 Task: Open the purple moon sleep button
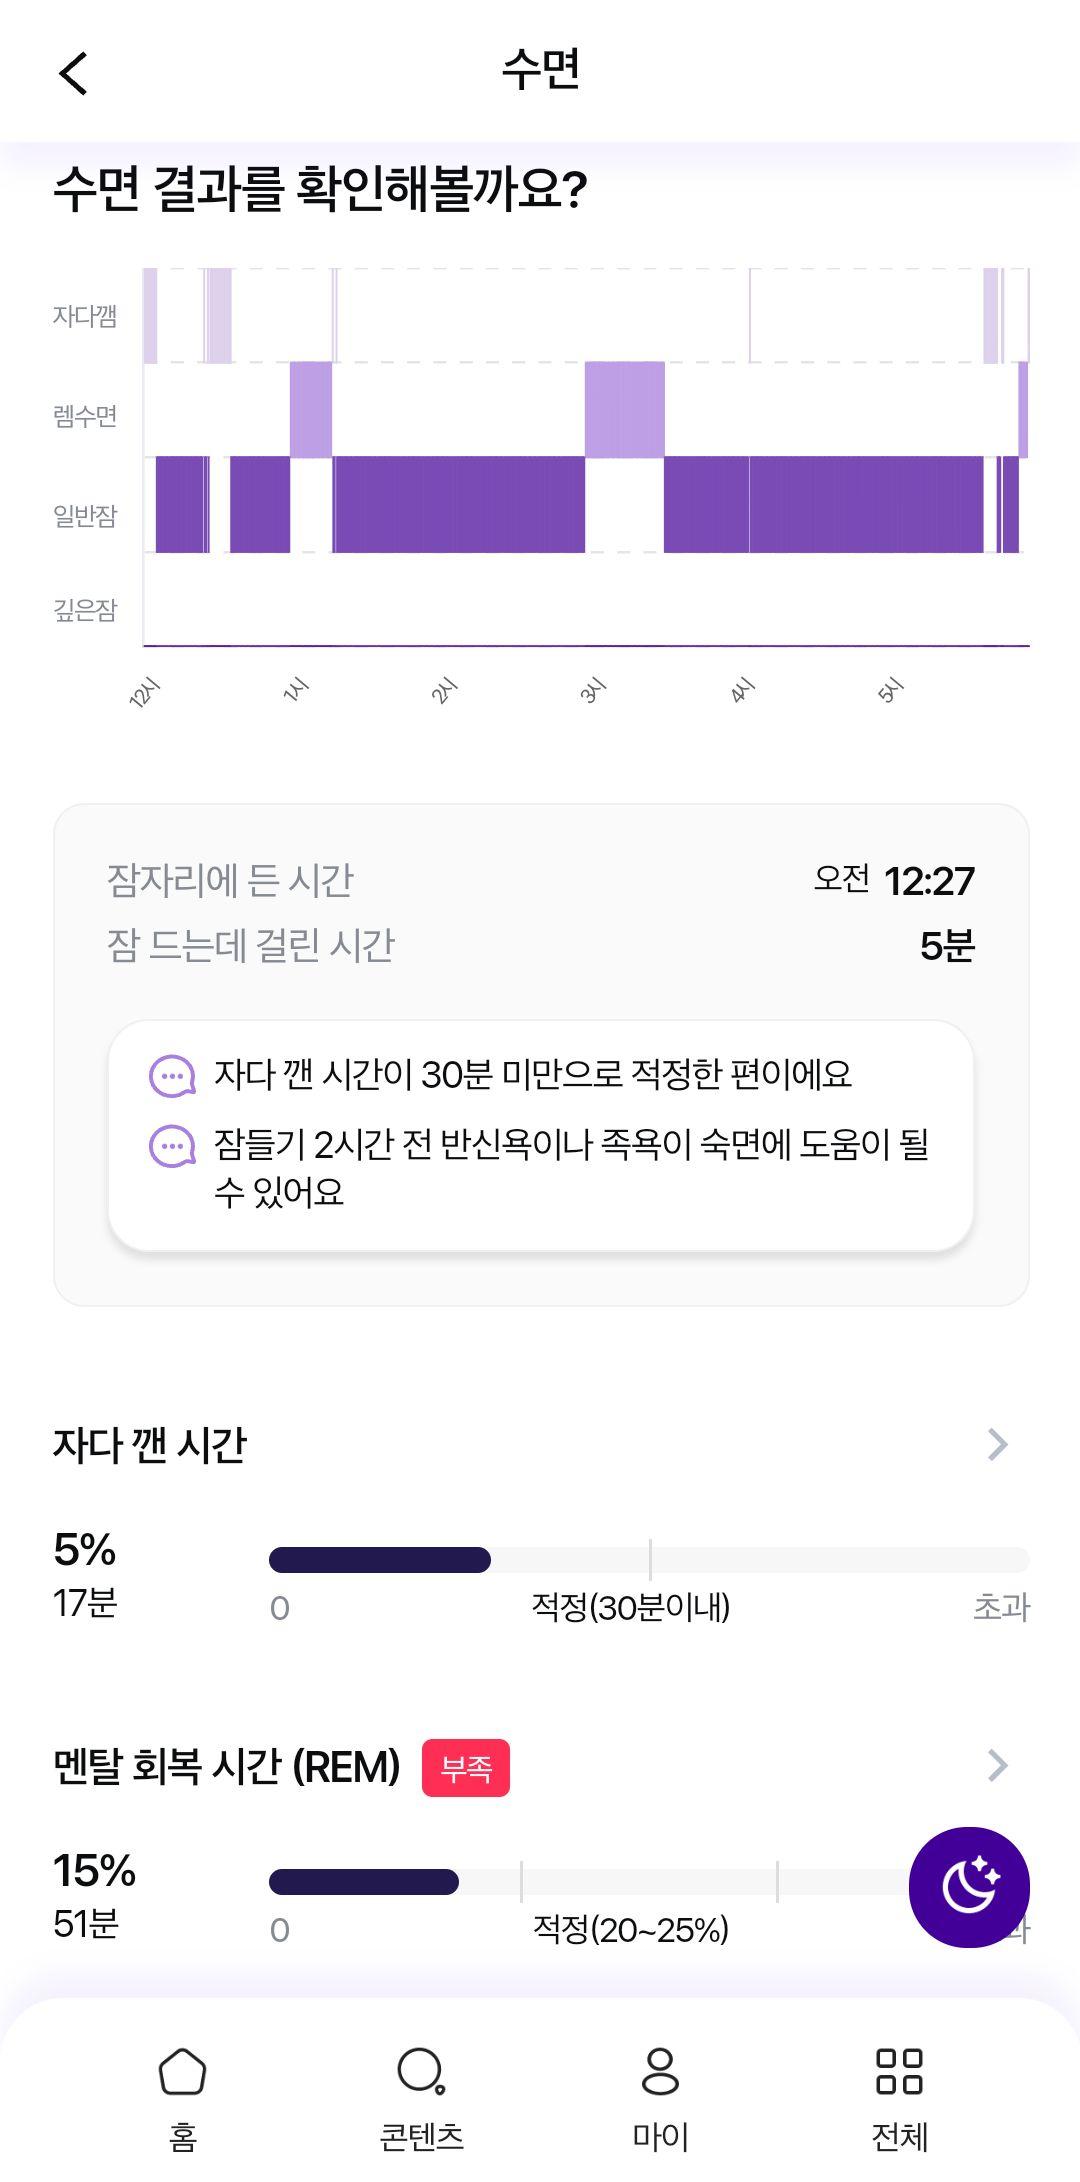coord(969,1887)
